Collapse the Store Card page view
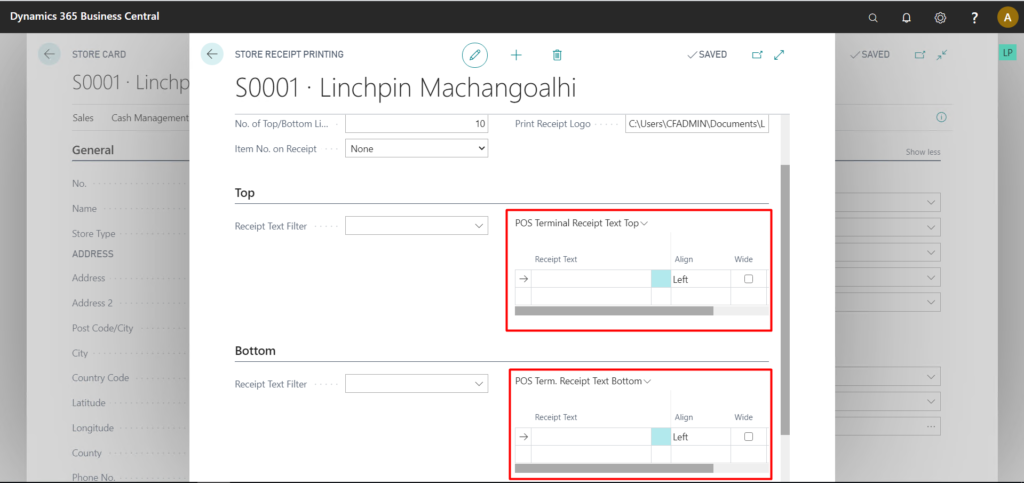This screenshot has width=1024, height=483. click(x=941, y=55)
